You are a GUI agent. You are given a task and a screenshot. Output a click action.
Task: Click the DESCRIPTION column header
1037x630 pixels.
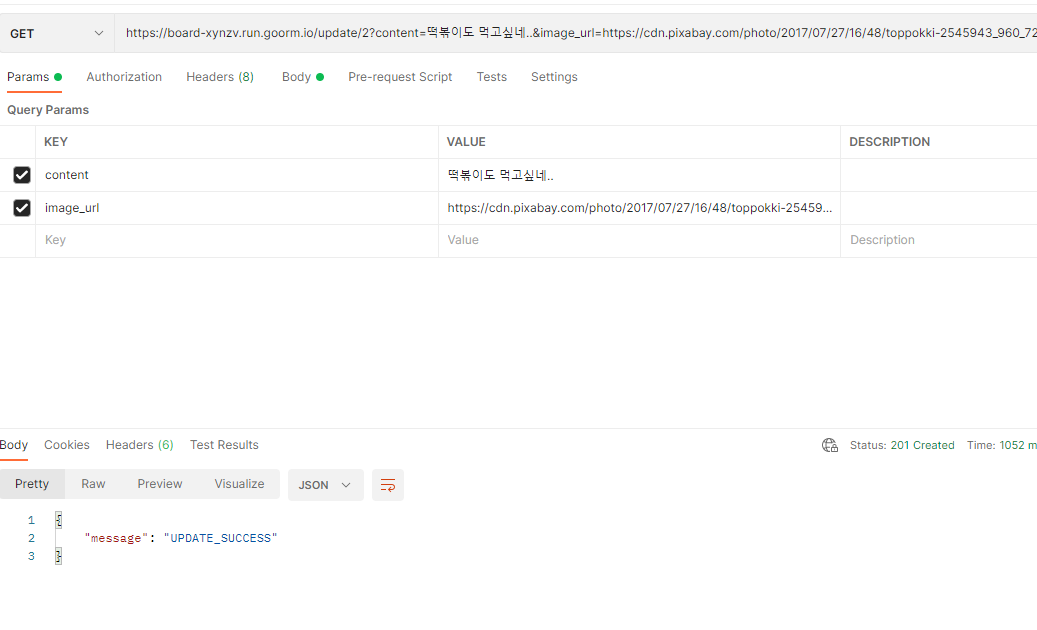pyautogui.click(x=890, y=141)
